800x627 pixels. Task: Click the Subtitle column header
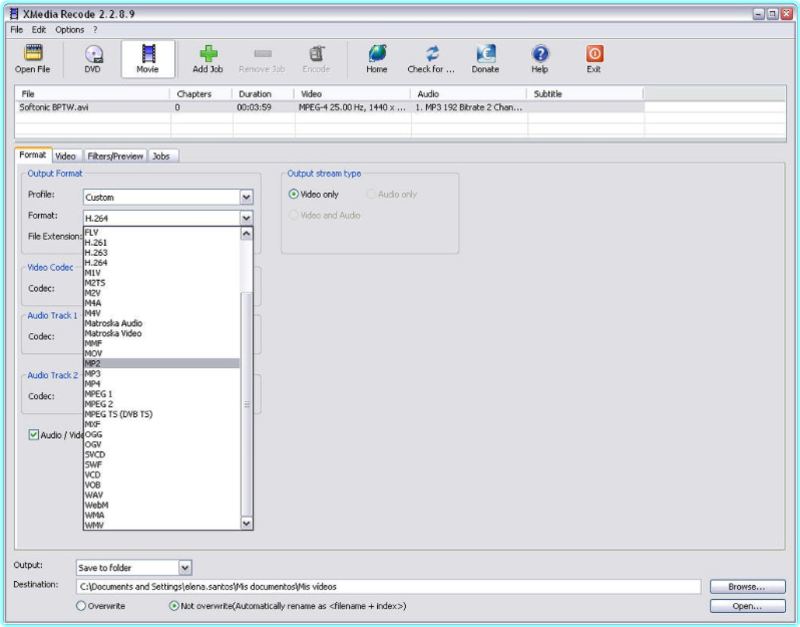pyautogui.click(x=585, y=94)
